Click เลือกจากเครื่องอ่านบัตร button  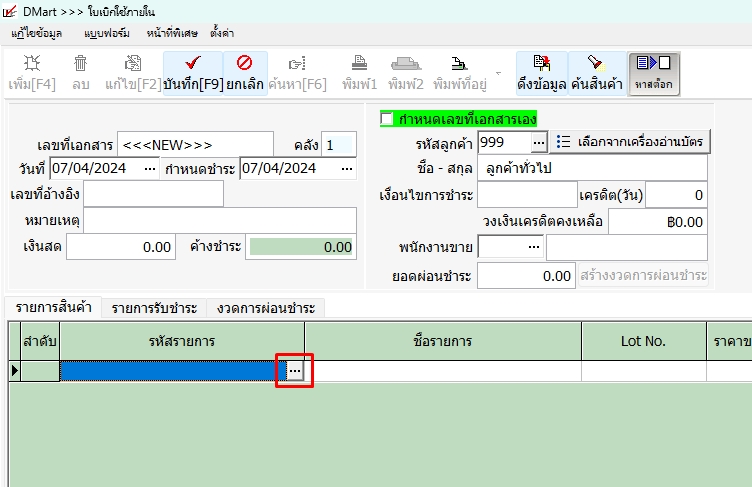point(630,142)
